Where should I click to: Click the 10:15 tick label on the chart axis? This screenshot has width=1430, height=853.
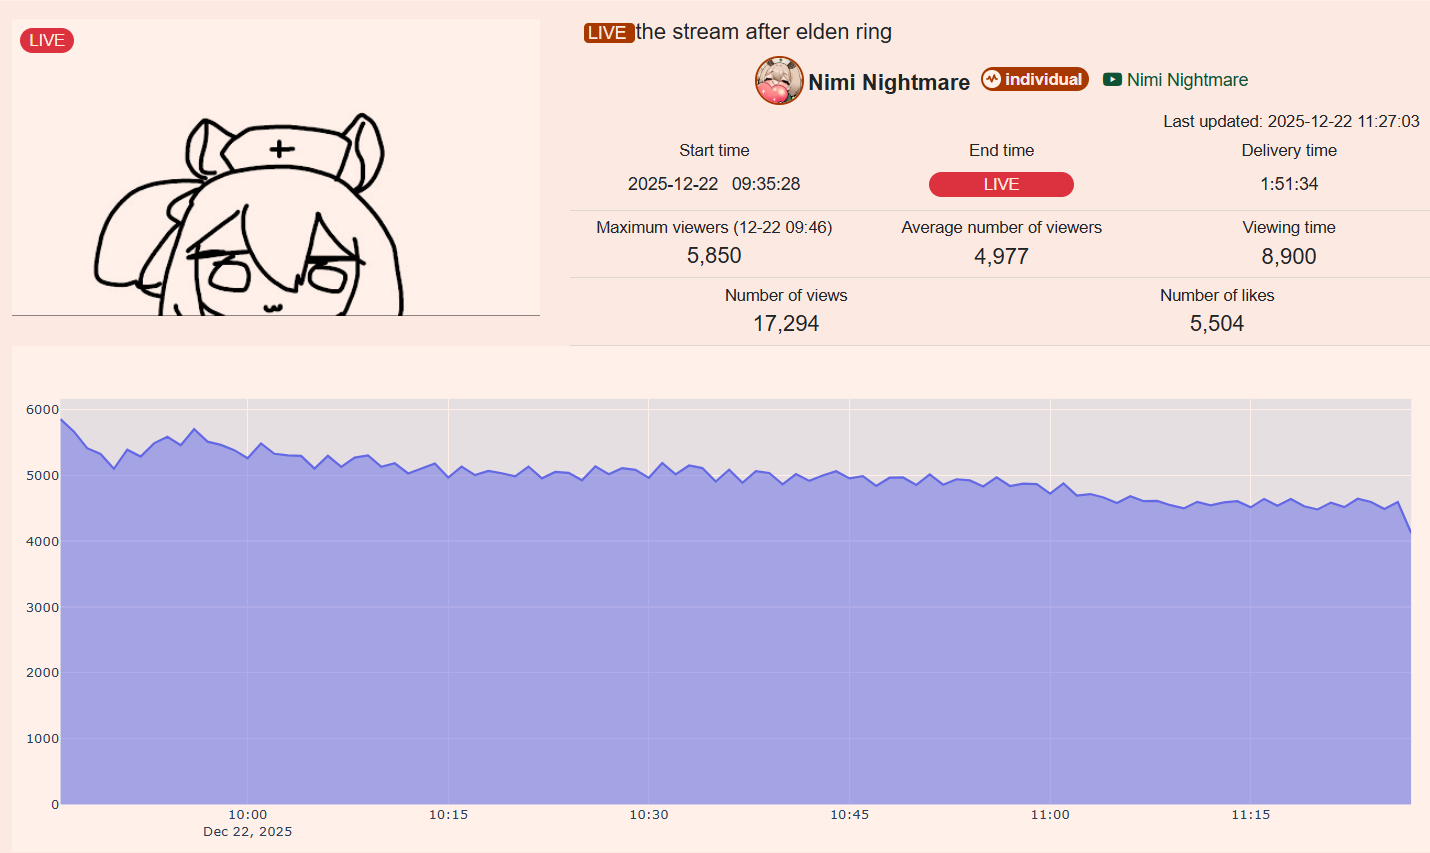(x=449, y=815)
